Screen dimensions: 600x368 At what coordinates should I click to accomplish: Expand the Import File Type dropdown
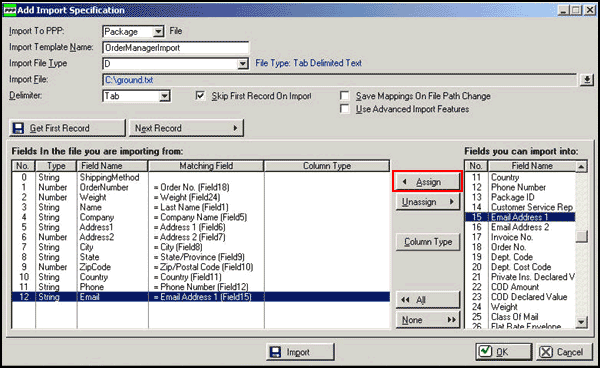(x=243, y=64)
